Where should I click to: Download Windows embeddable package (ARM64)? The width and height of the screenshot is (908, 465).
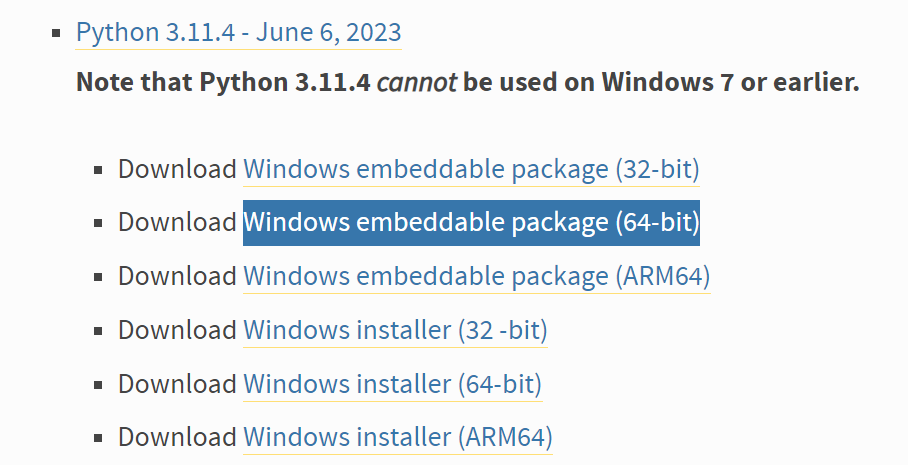(476, 275)
